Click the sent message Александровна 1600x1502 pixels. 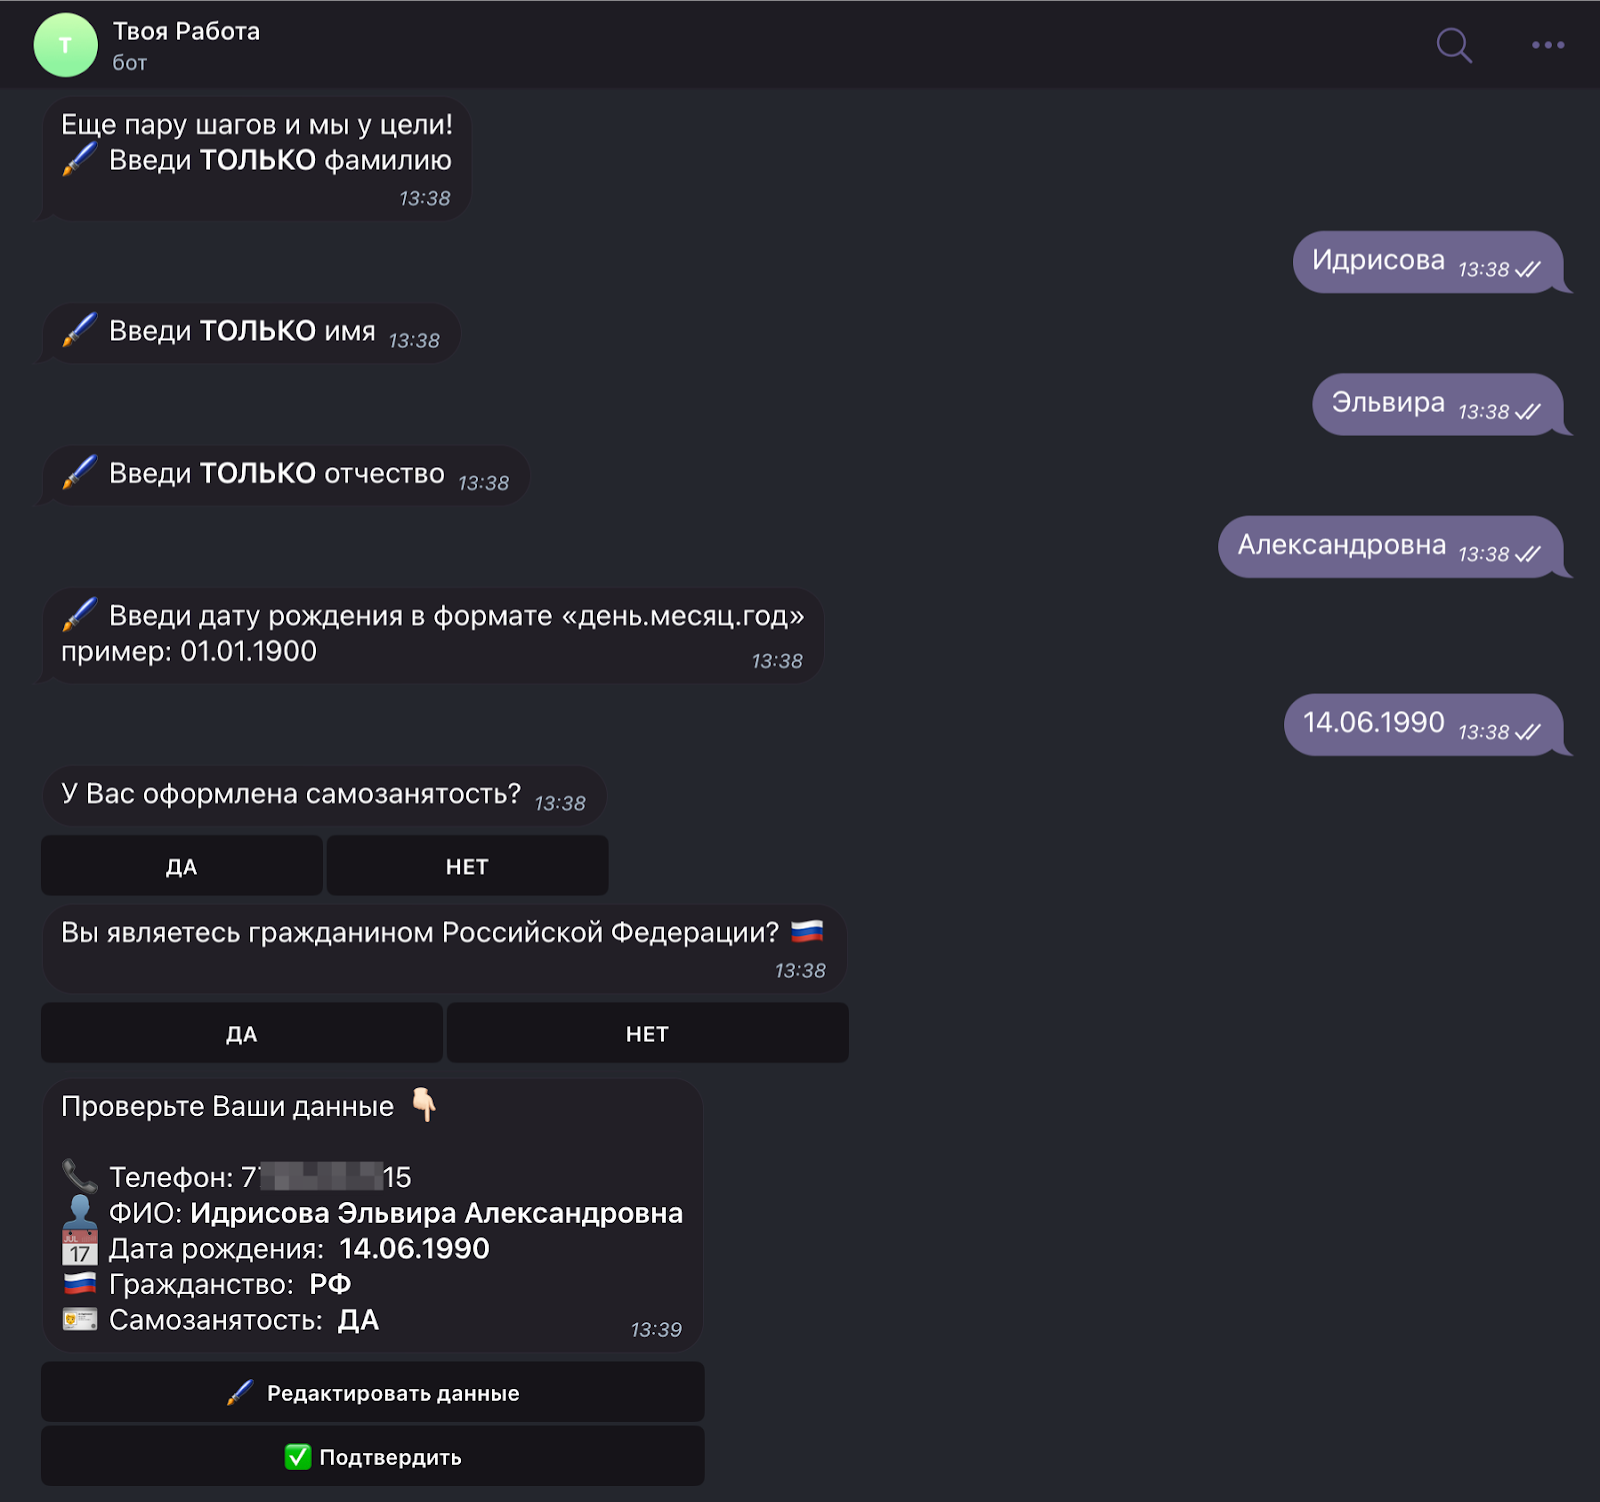point(1341,545)
